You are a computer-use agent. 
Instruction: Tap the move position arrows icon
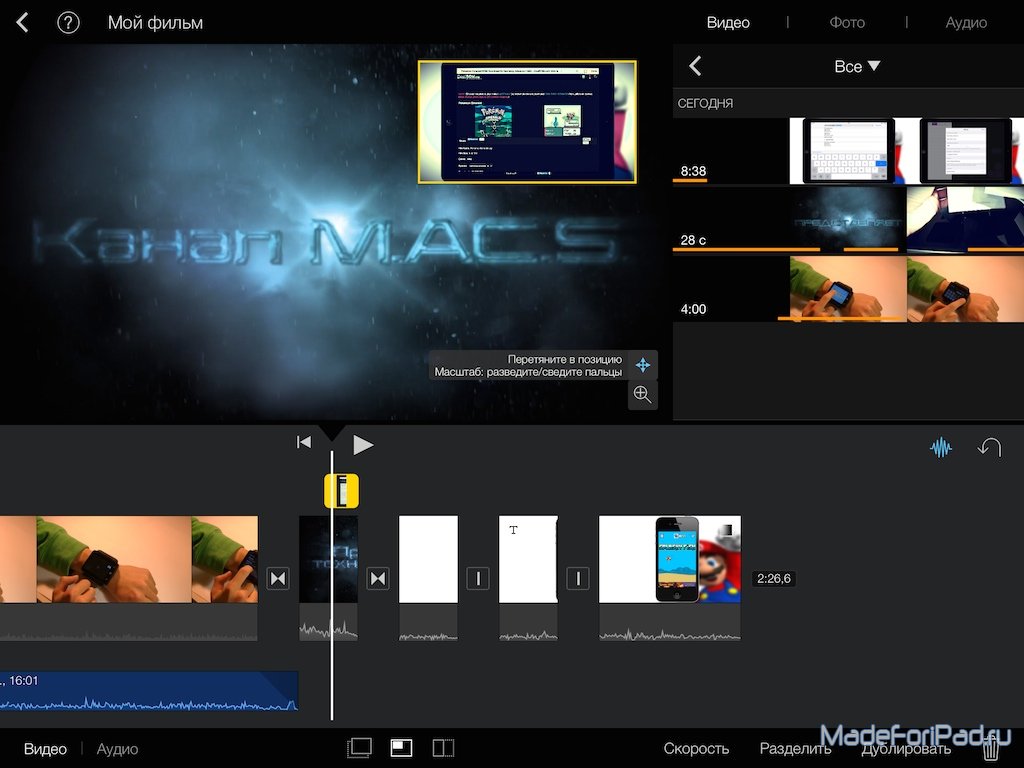coord(643,365)
